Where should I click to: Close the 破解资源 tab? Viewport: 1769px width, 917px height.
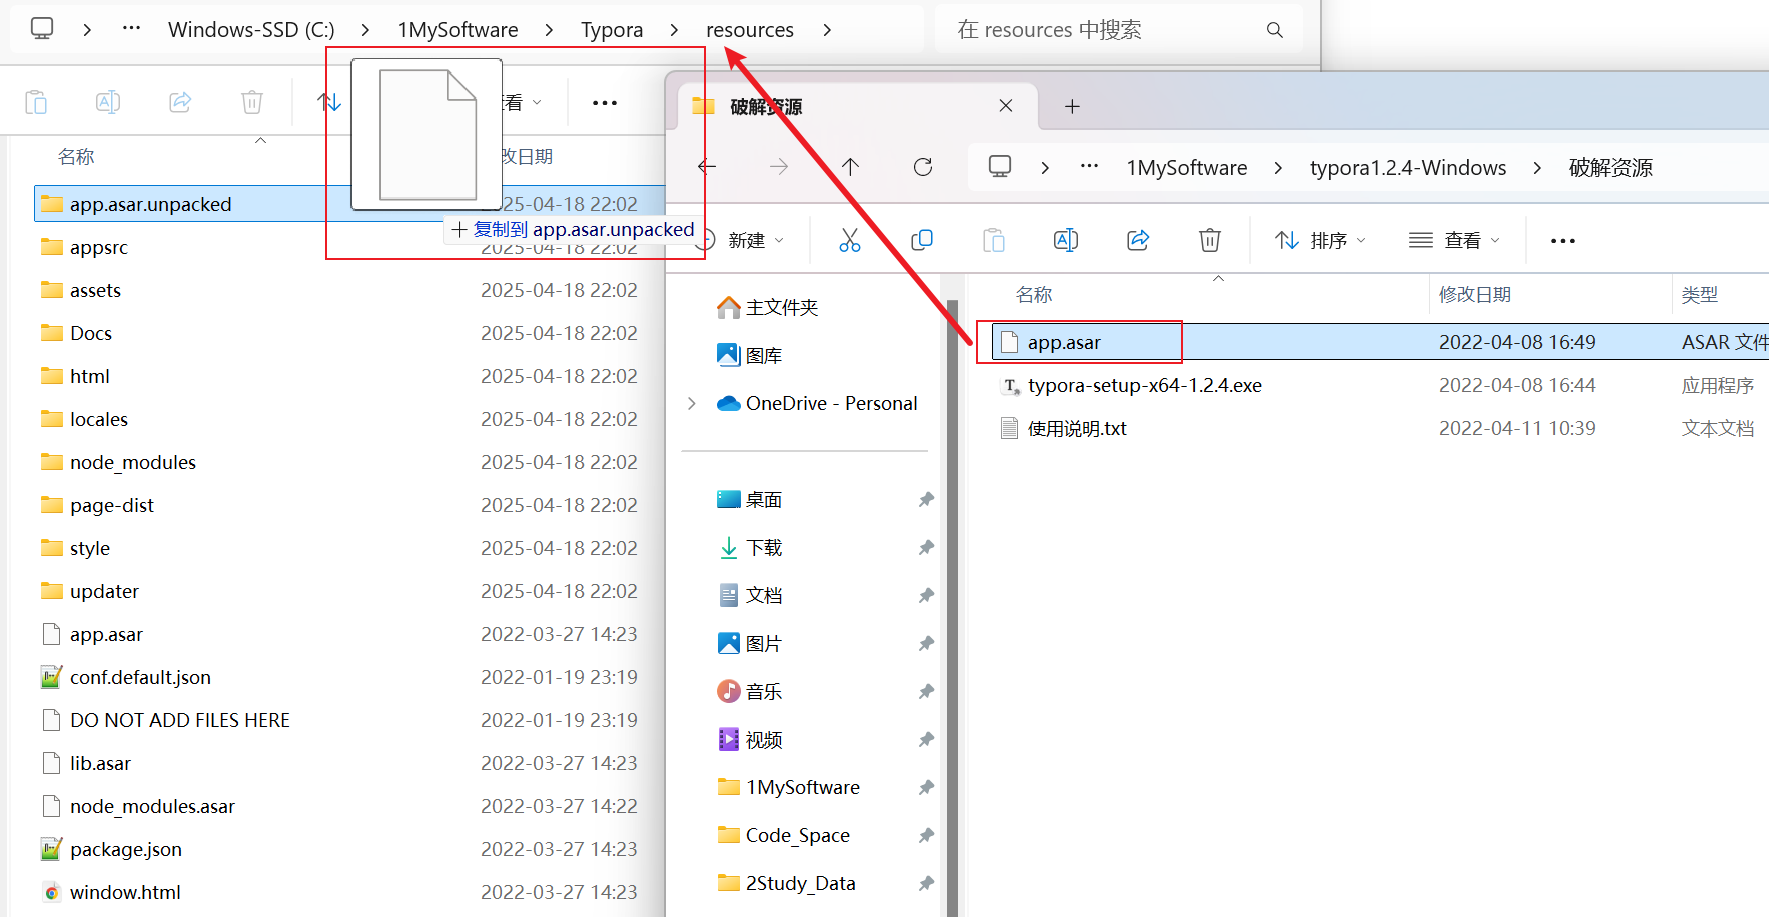(1006, 106)
